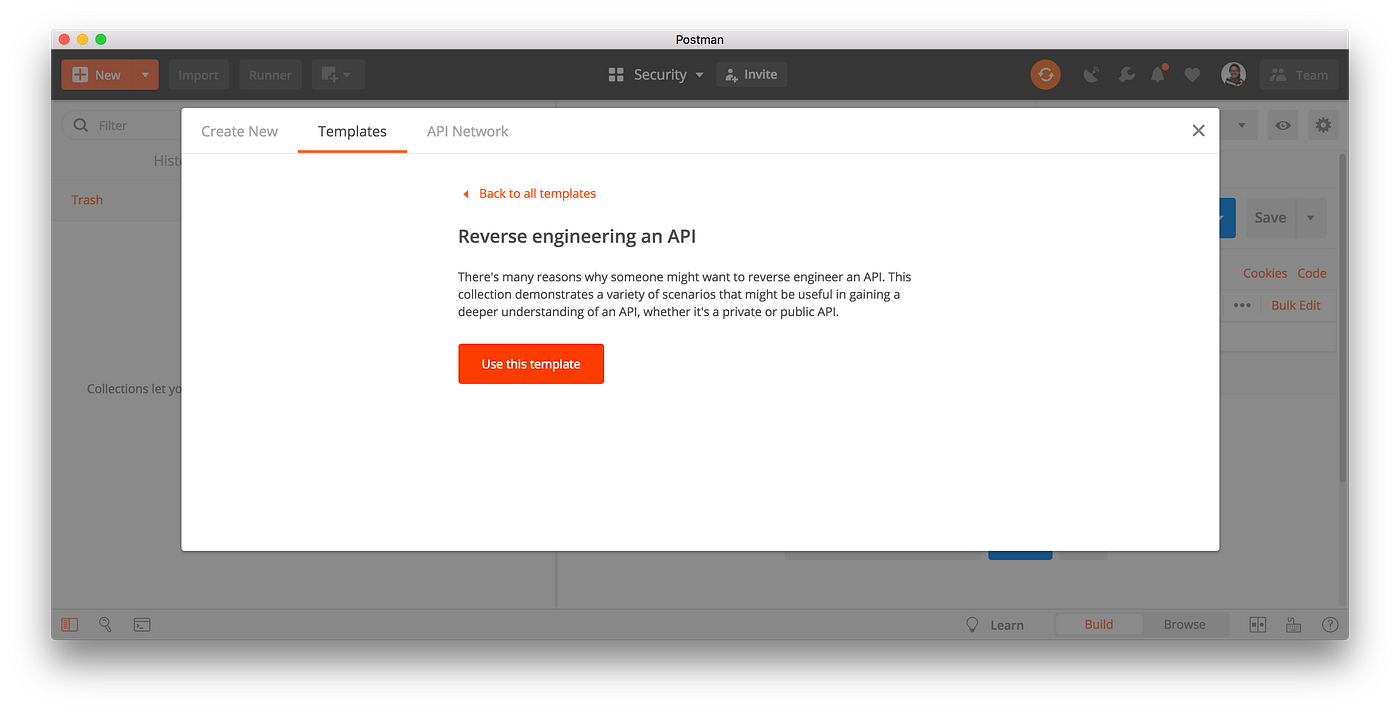Switch to Browse mode
1400x713 pixels.
[1184, 624]
